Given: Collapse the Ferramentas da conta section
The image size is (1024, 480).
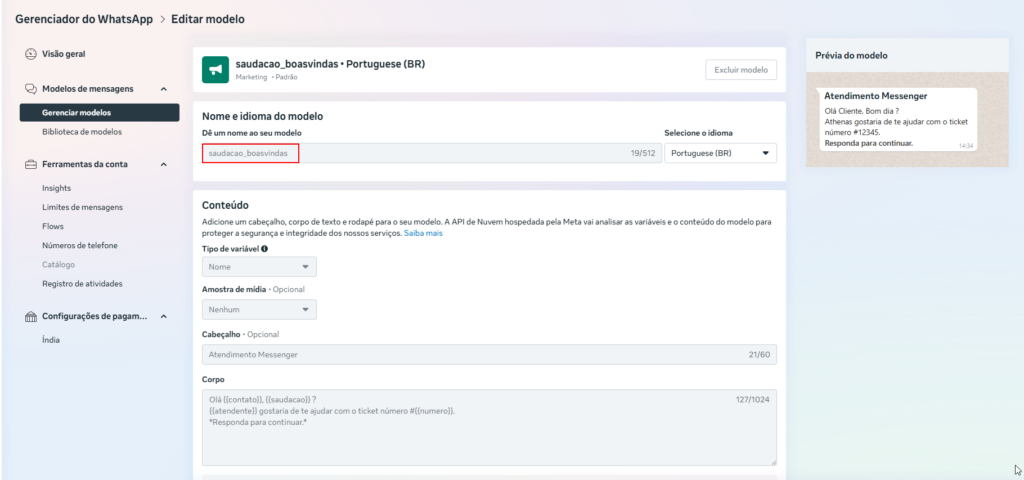Looking at the screenshot, I should 163,164.
